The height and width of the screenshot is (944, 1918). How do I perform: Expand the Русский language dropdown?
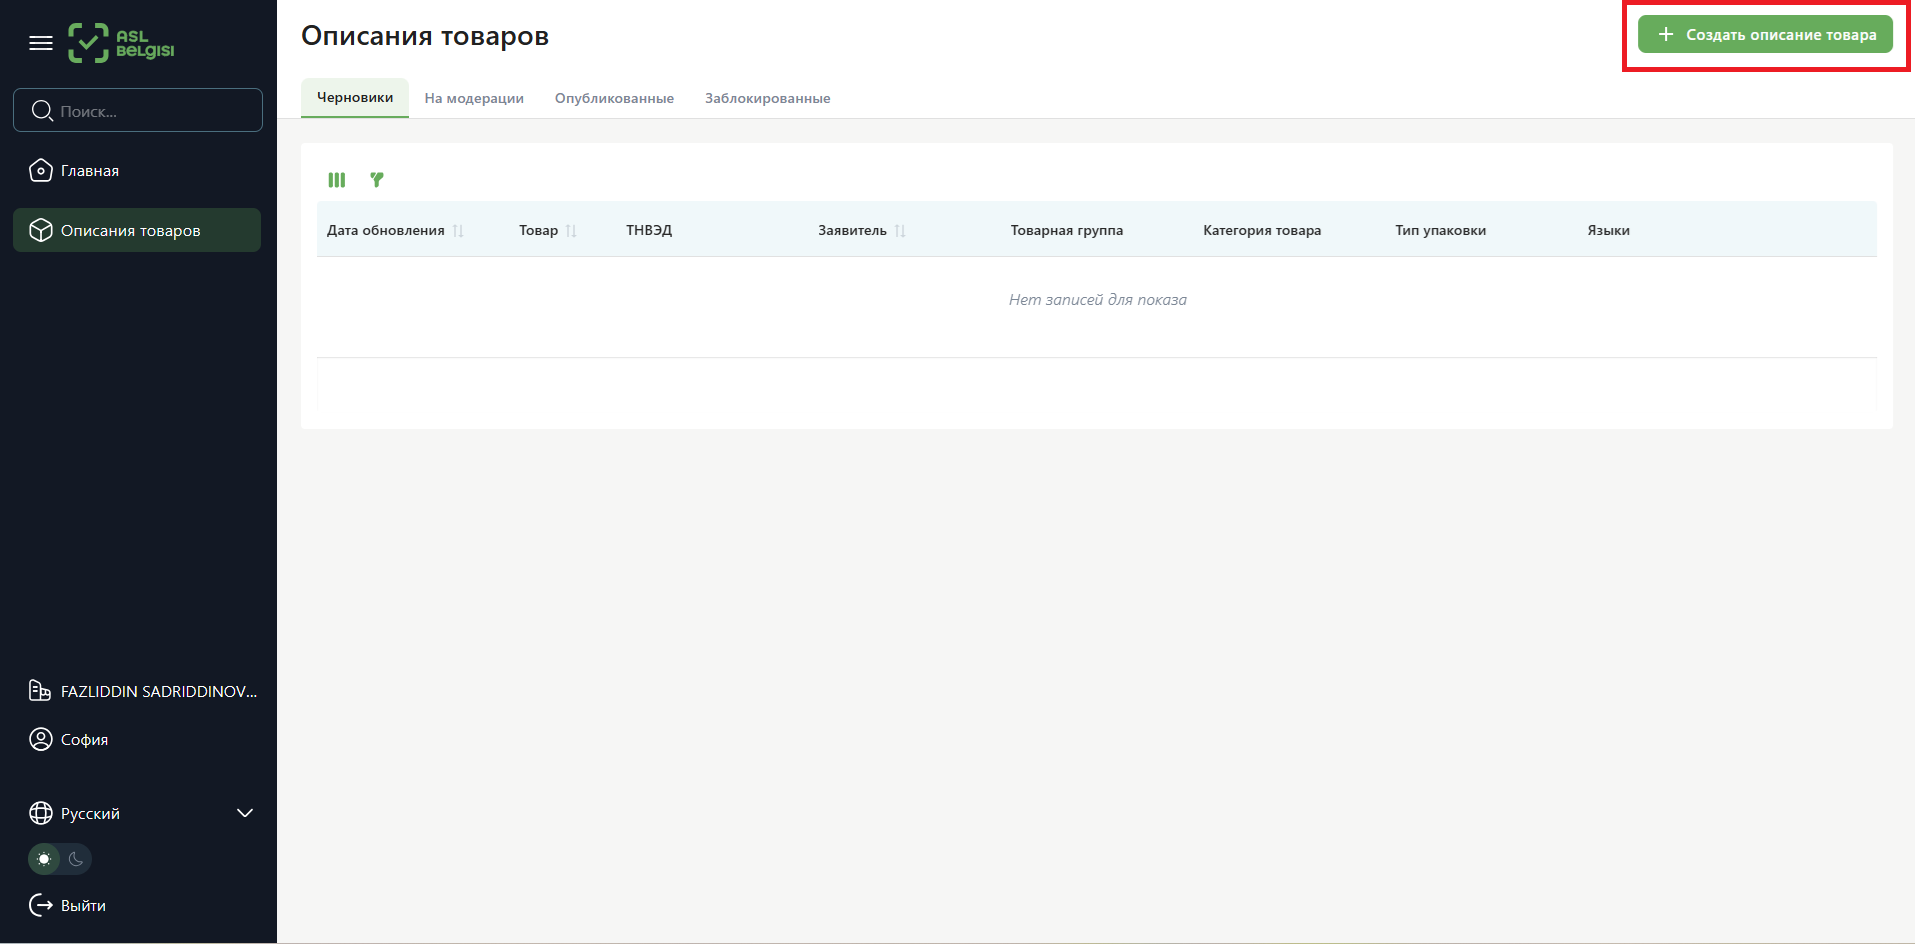click(x=244, y=813)
